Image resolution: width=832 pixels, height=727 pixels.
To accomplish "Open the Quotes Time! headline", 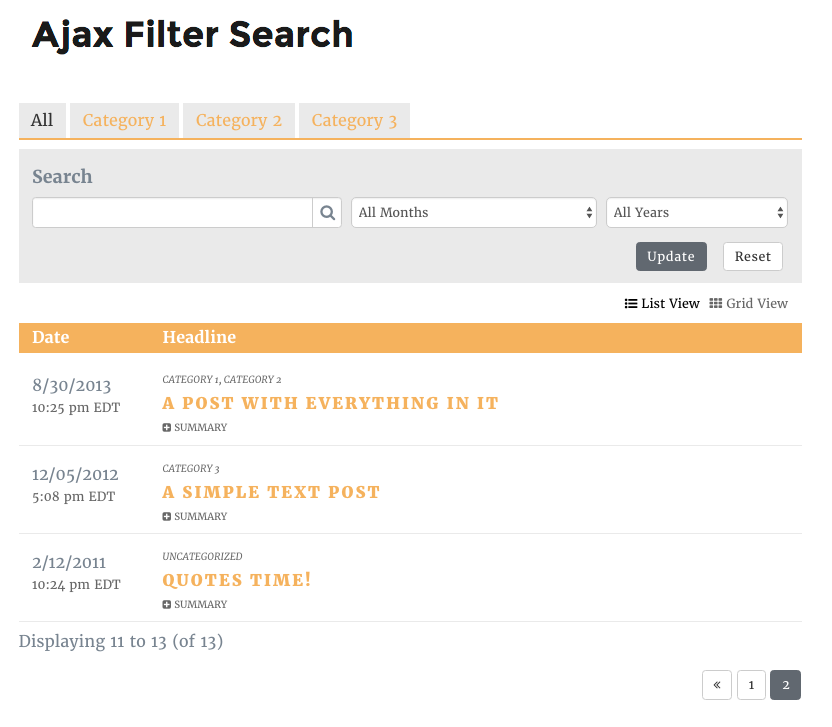I will point(237,580).
